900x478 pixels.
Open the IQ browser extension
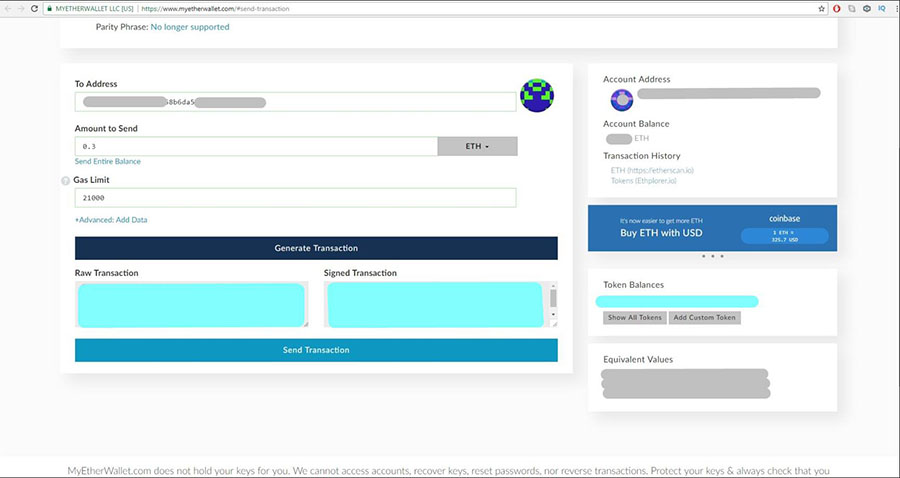click(x=882, y=9)
